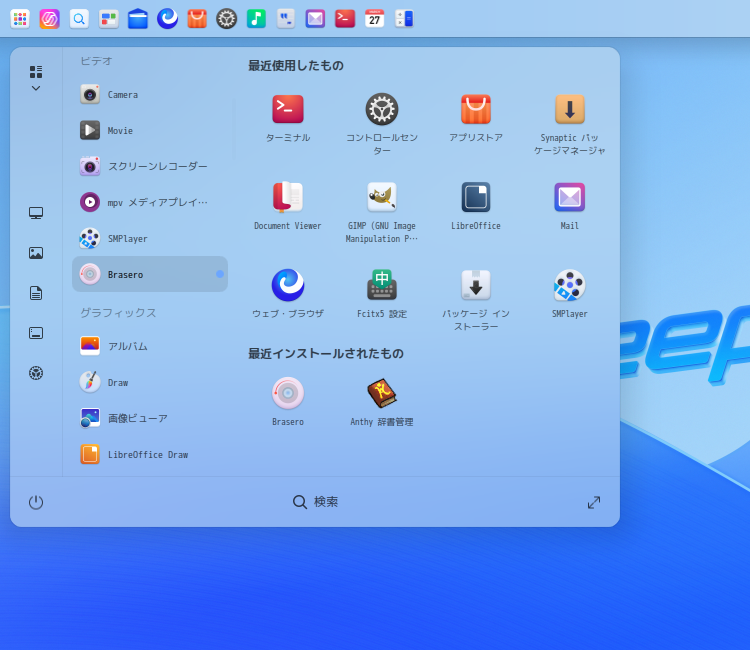Launch GIMP image editor

(382, 198)
